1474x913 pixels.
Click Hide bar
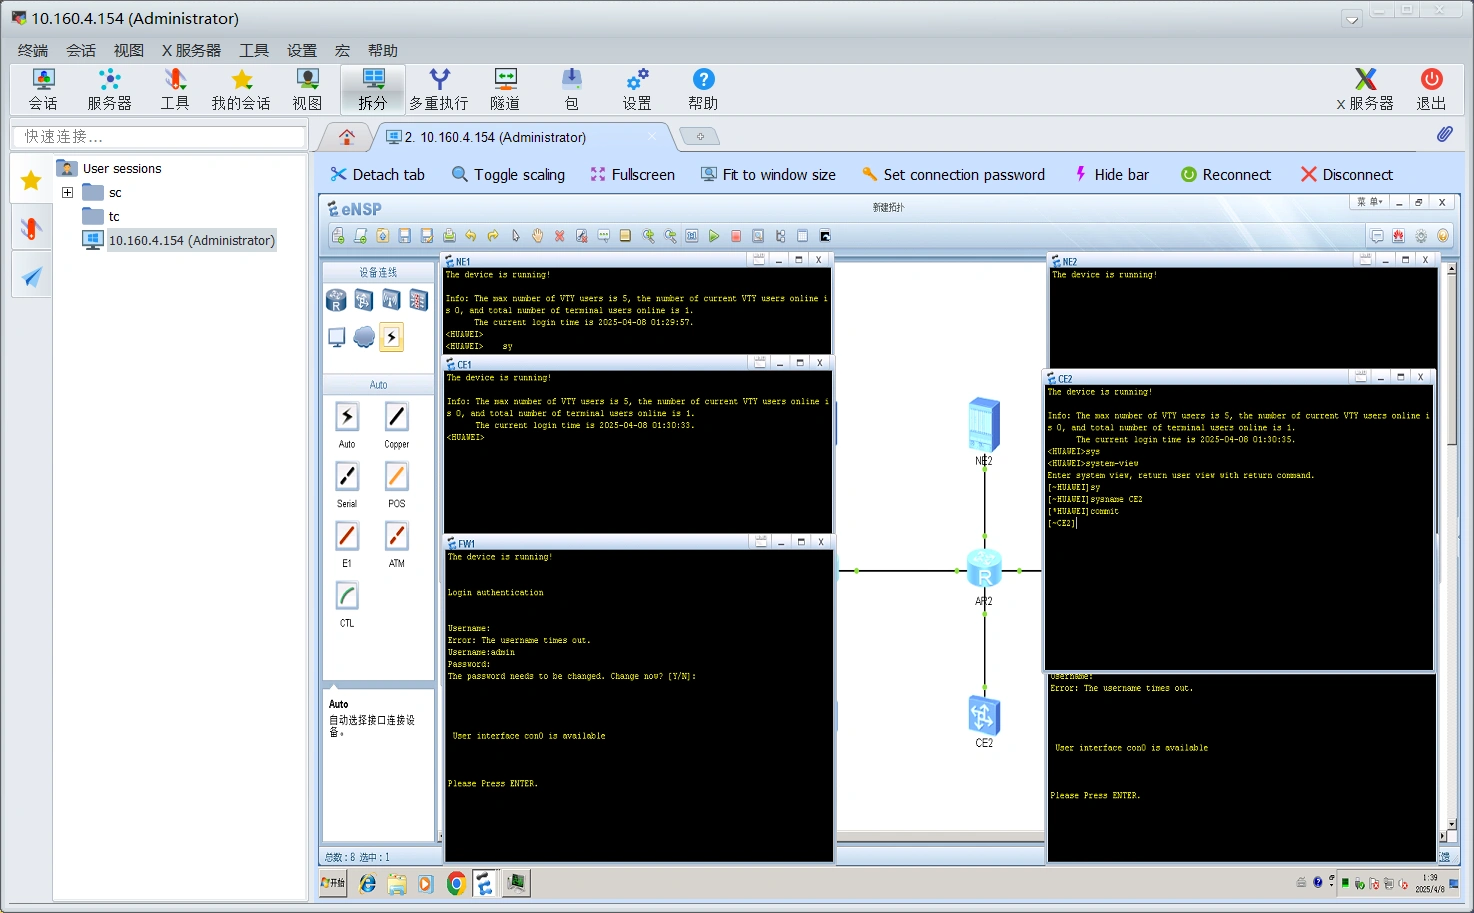point(1111,174)
